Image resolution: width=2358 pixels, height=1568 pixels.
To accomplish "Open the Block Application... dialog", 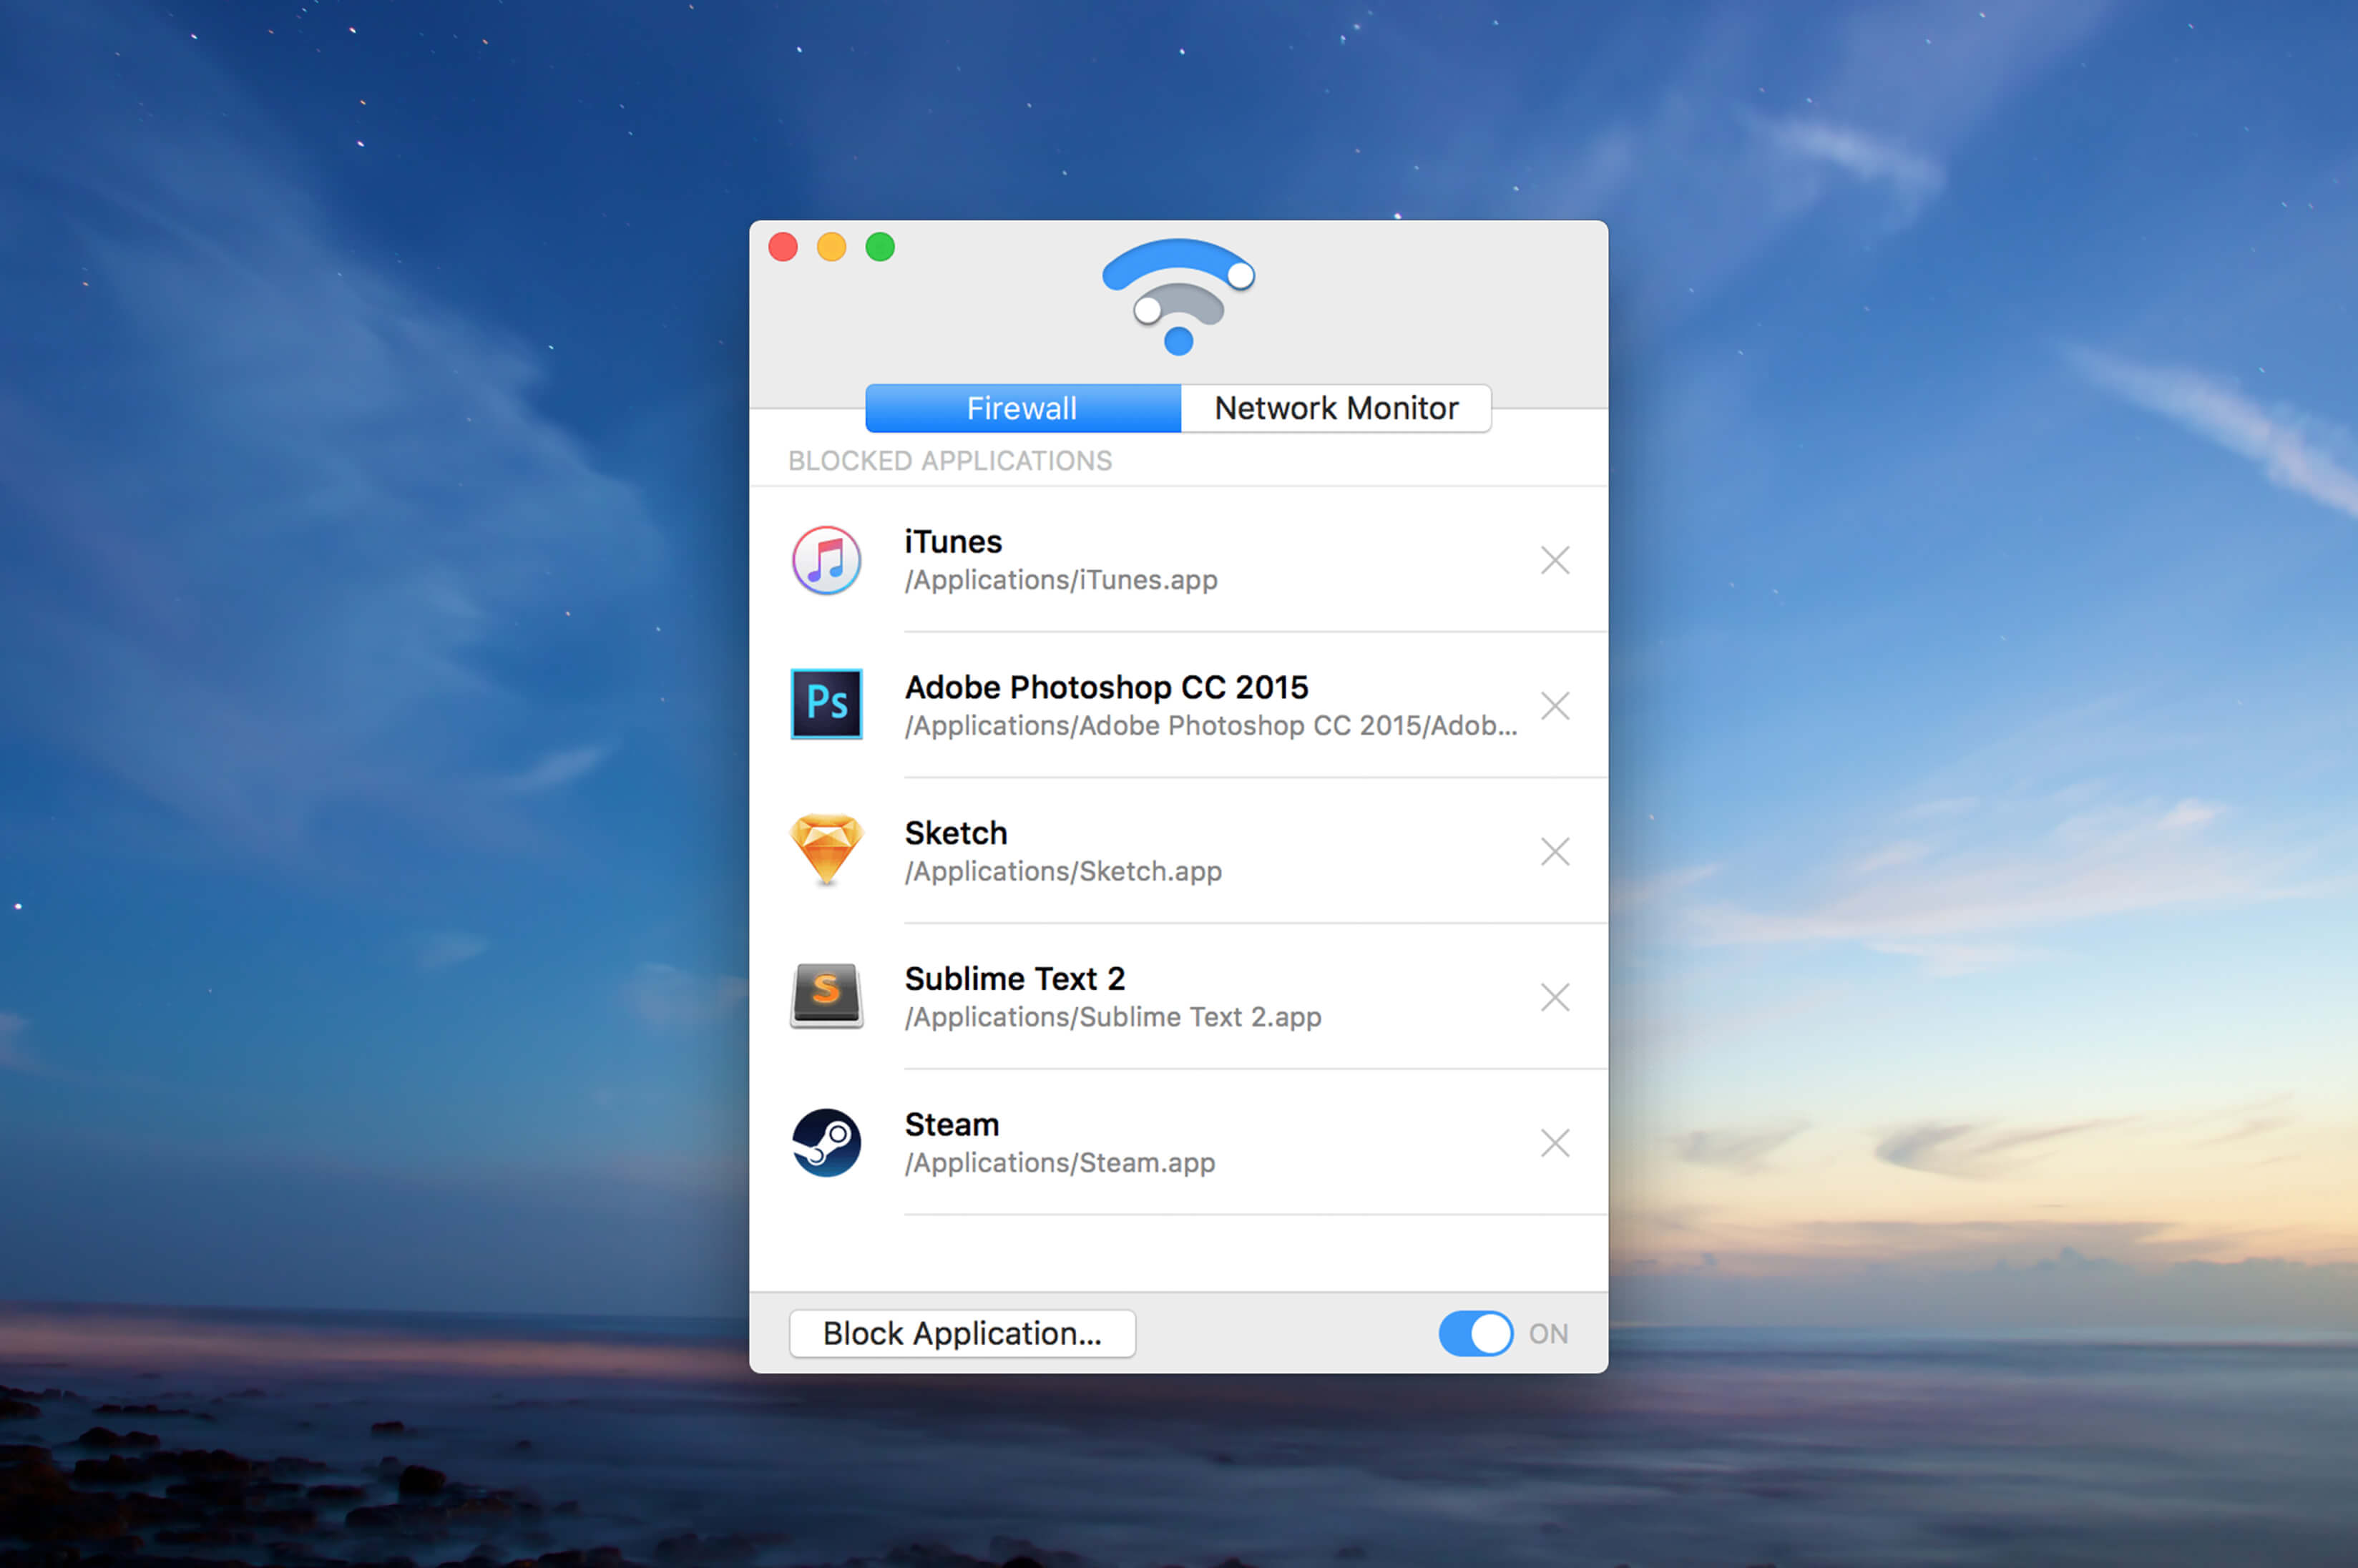I will coord(962,1333).
